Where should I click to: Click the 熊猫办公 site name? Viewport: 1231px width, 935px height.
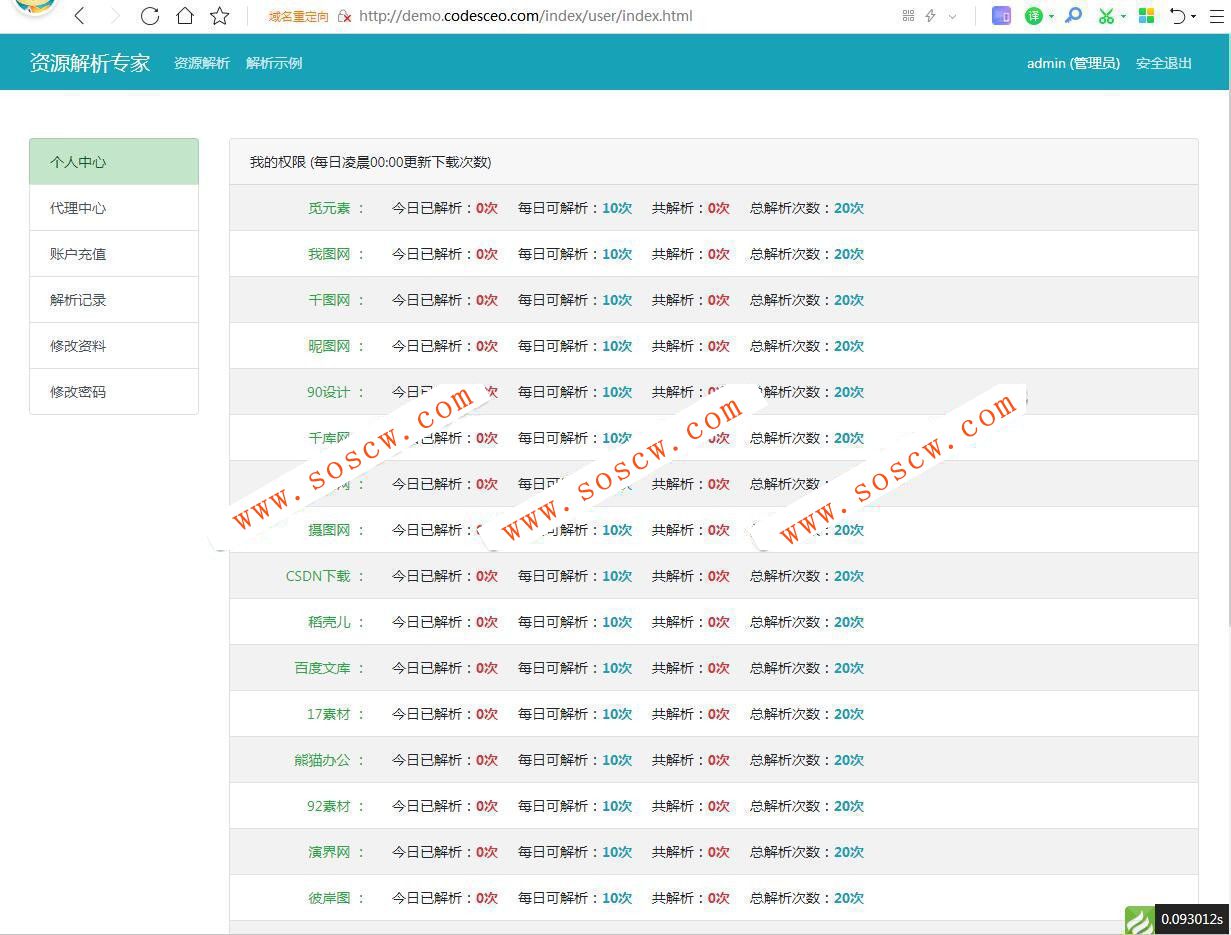pyautogui.click(x=322, y=760)
